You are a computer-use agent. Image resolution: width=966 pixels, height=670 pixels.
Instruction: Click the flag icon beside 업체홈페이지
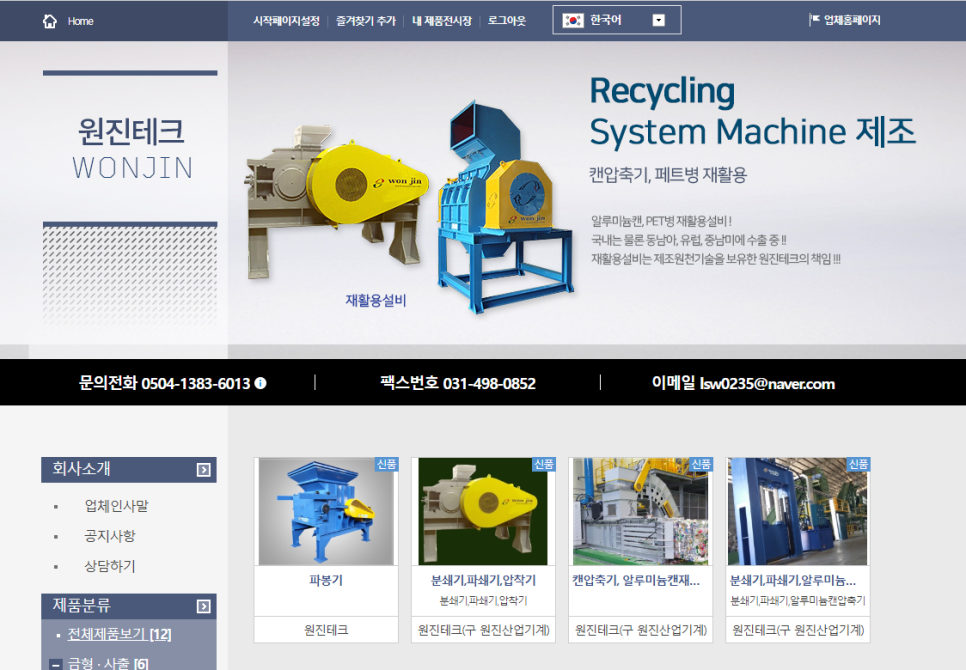[x=814, y=20]
